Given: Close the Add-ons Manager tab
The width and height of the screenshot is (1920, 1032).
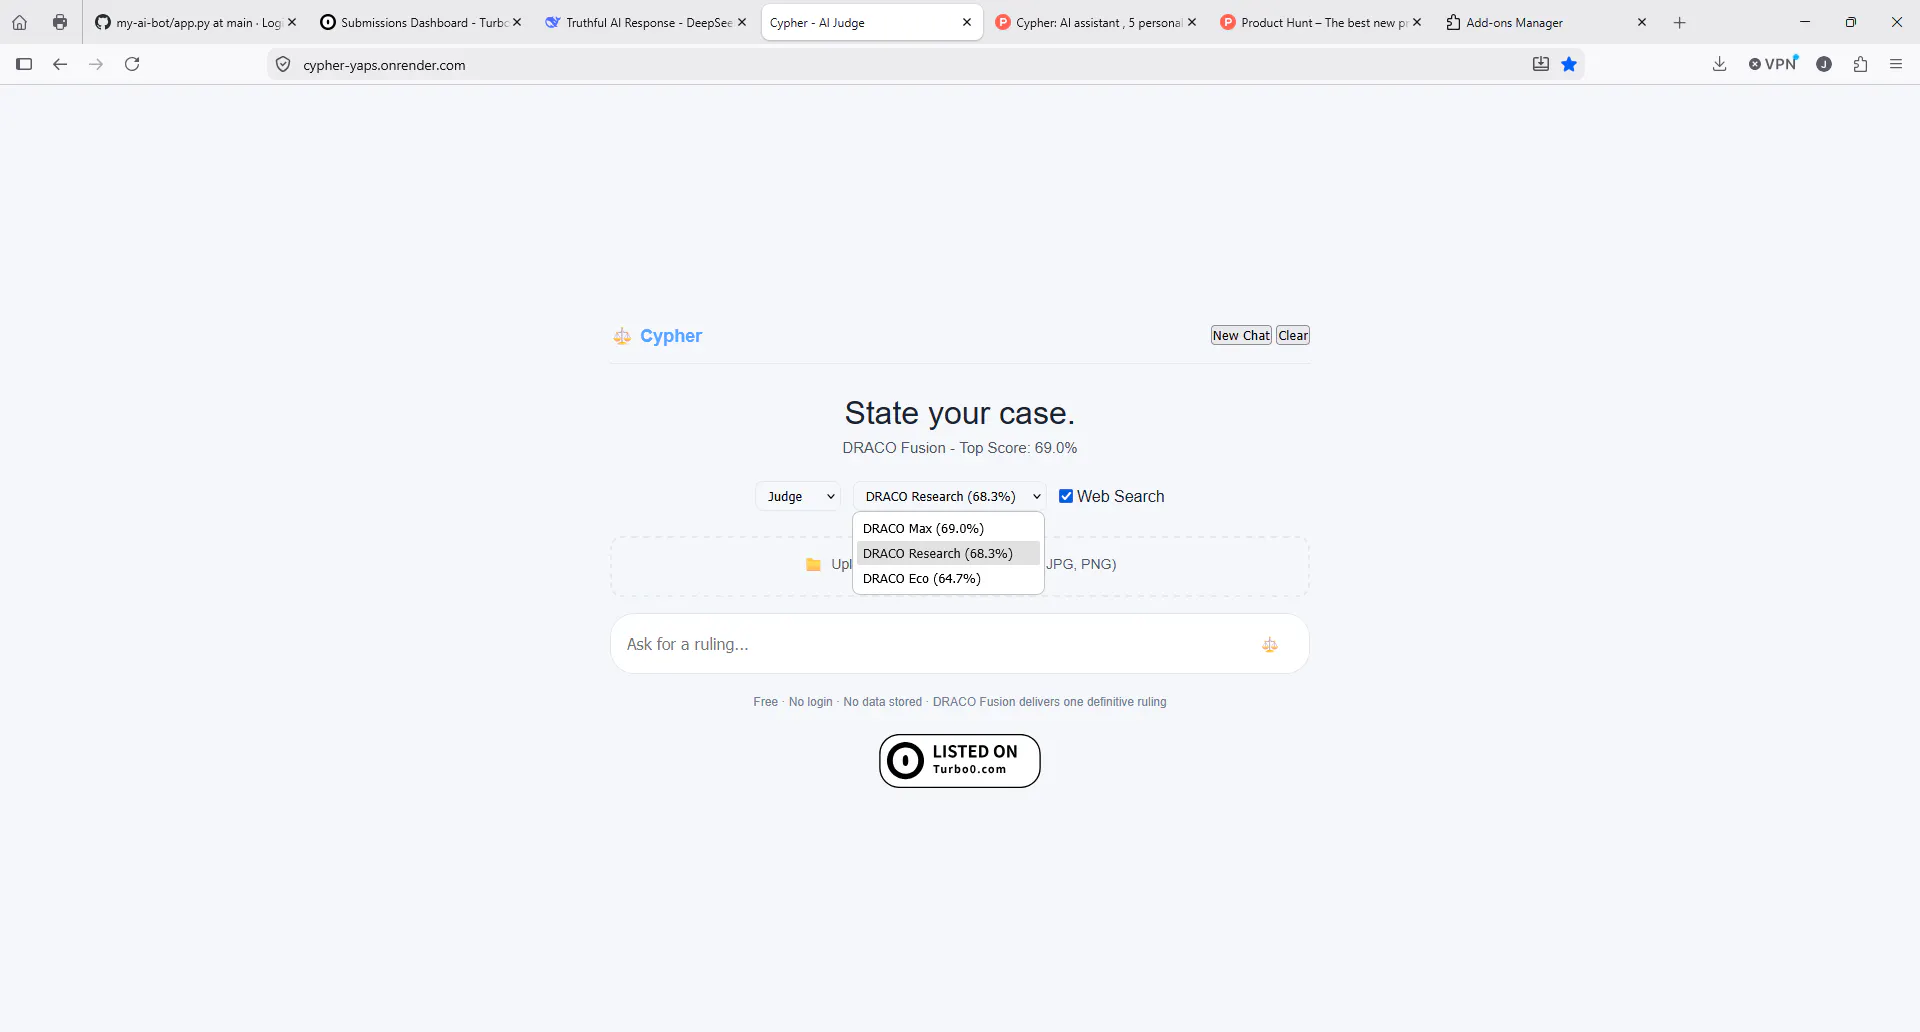Looking at the screenshot, I should click(x=1642, y=22).
